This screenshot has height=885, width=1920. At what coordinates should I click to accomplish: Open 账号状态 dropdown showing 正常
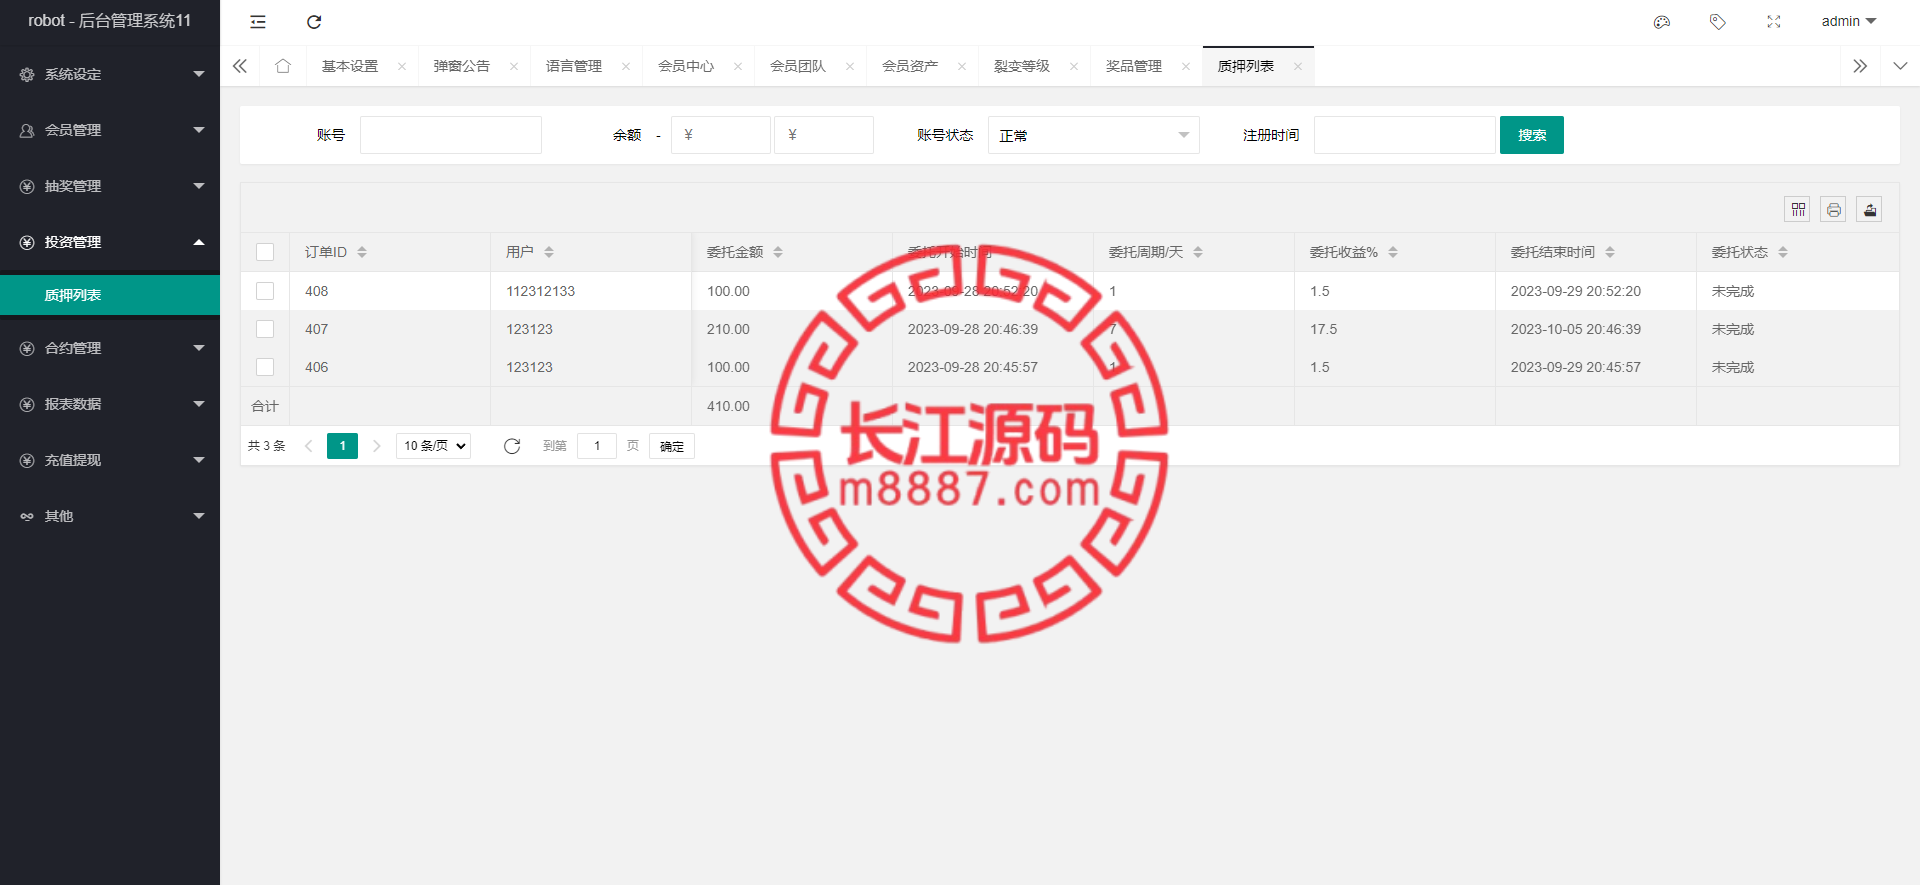pyautogui.click(x=1094, y=135)
